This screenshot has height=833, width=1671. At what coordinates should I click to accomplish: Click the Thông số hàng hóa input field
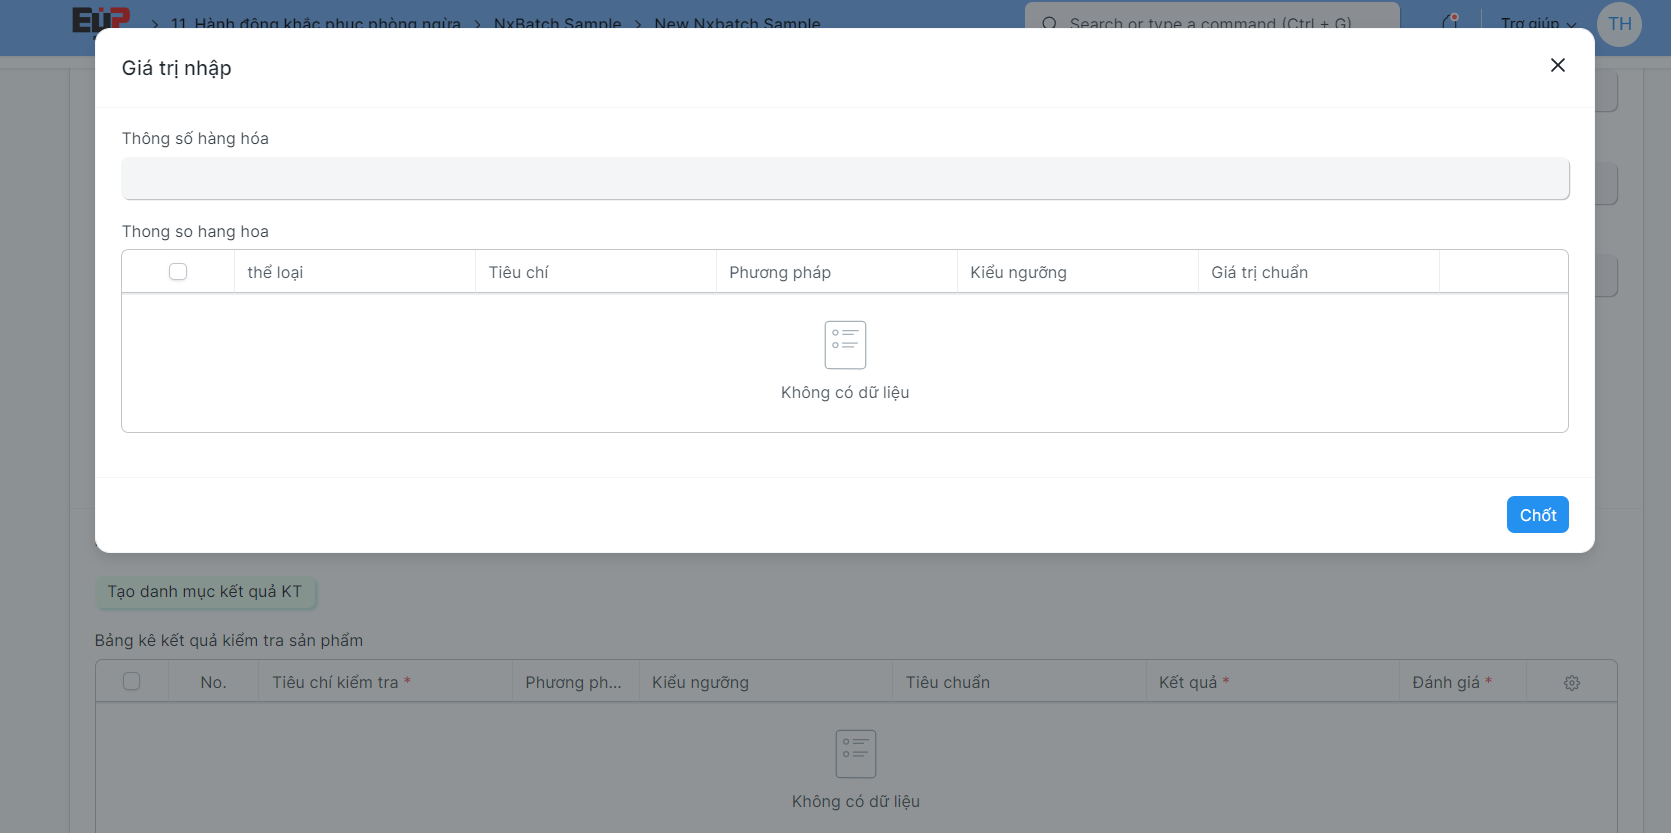[845, 179]
